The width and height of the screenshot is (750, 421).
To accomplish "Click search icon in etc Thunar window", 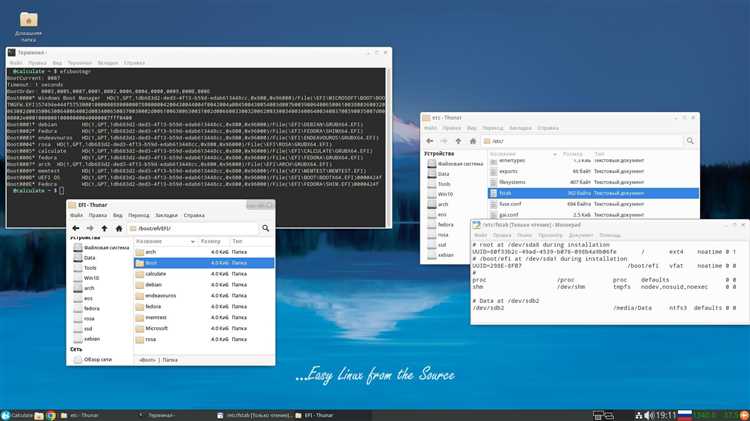I will click(690, 141).
